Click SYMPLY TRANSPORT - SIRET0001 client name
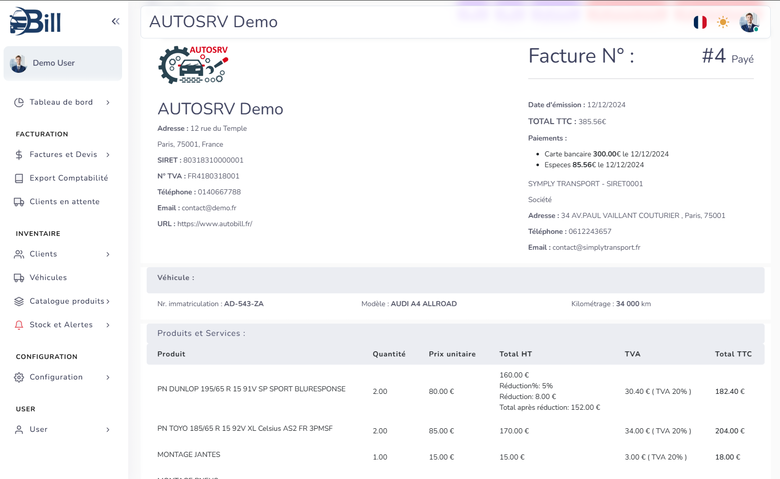 point(585,184)
